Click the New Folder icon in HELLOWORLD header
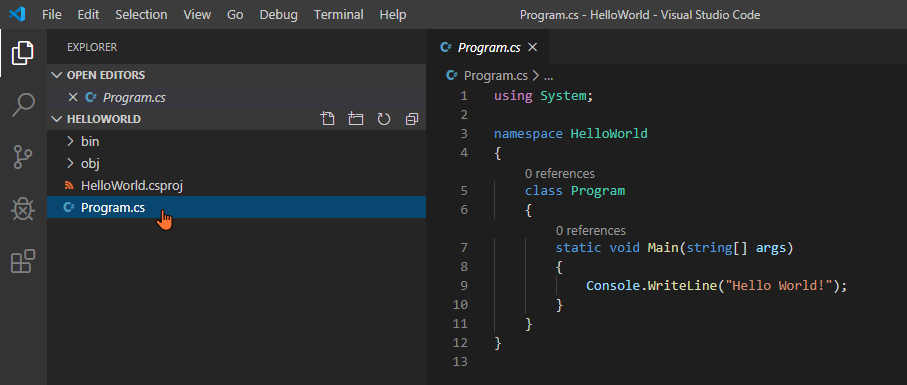This screenshot has height=385, width=907. pyautogui.click(x=355, y=119)
